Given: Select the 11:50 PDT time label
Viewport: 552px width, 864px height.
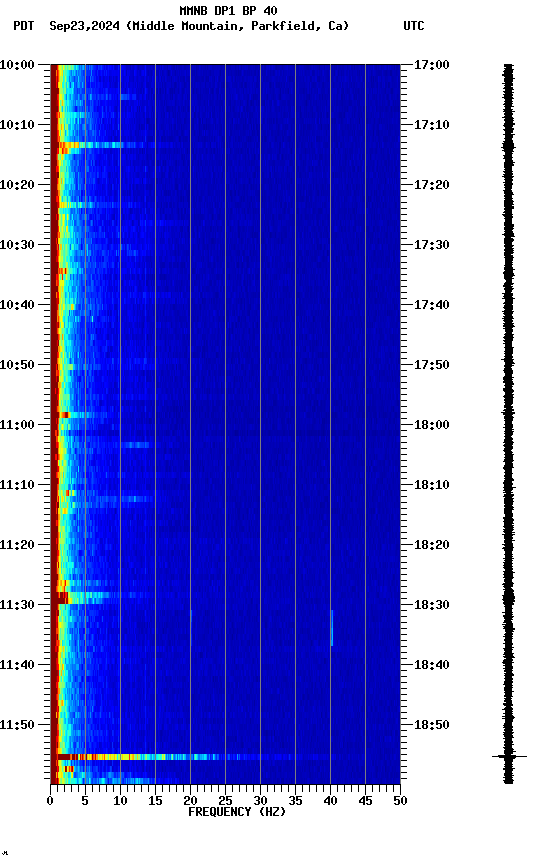Looking at the screenshot, I should coord(17,725).
